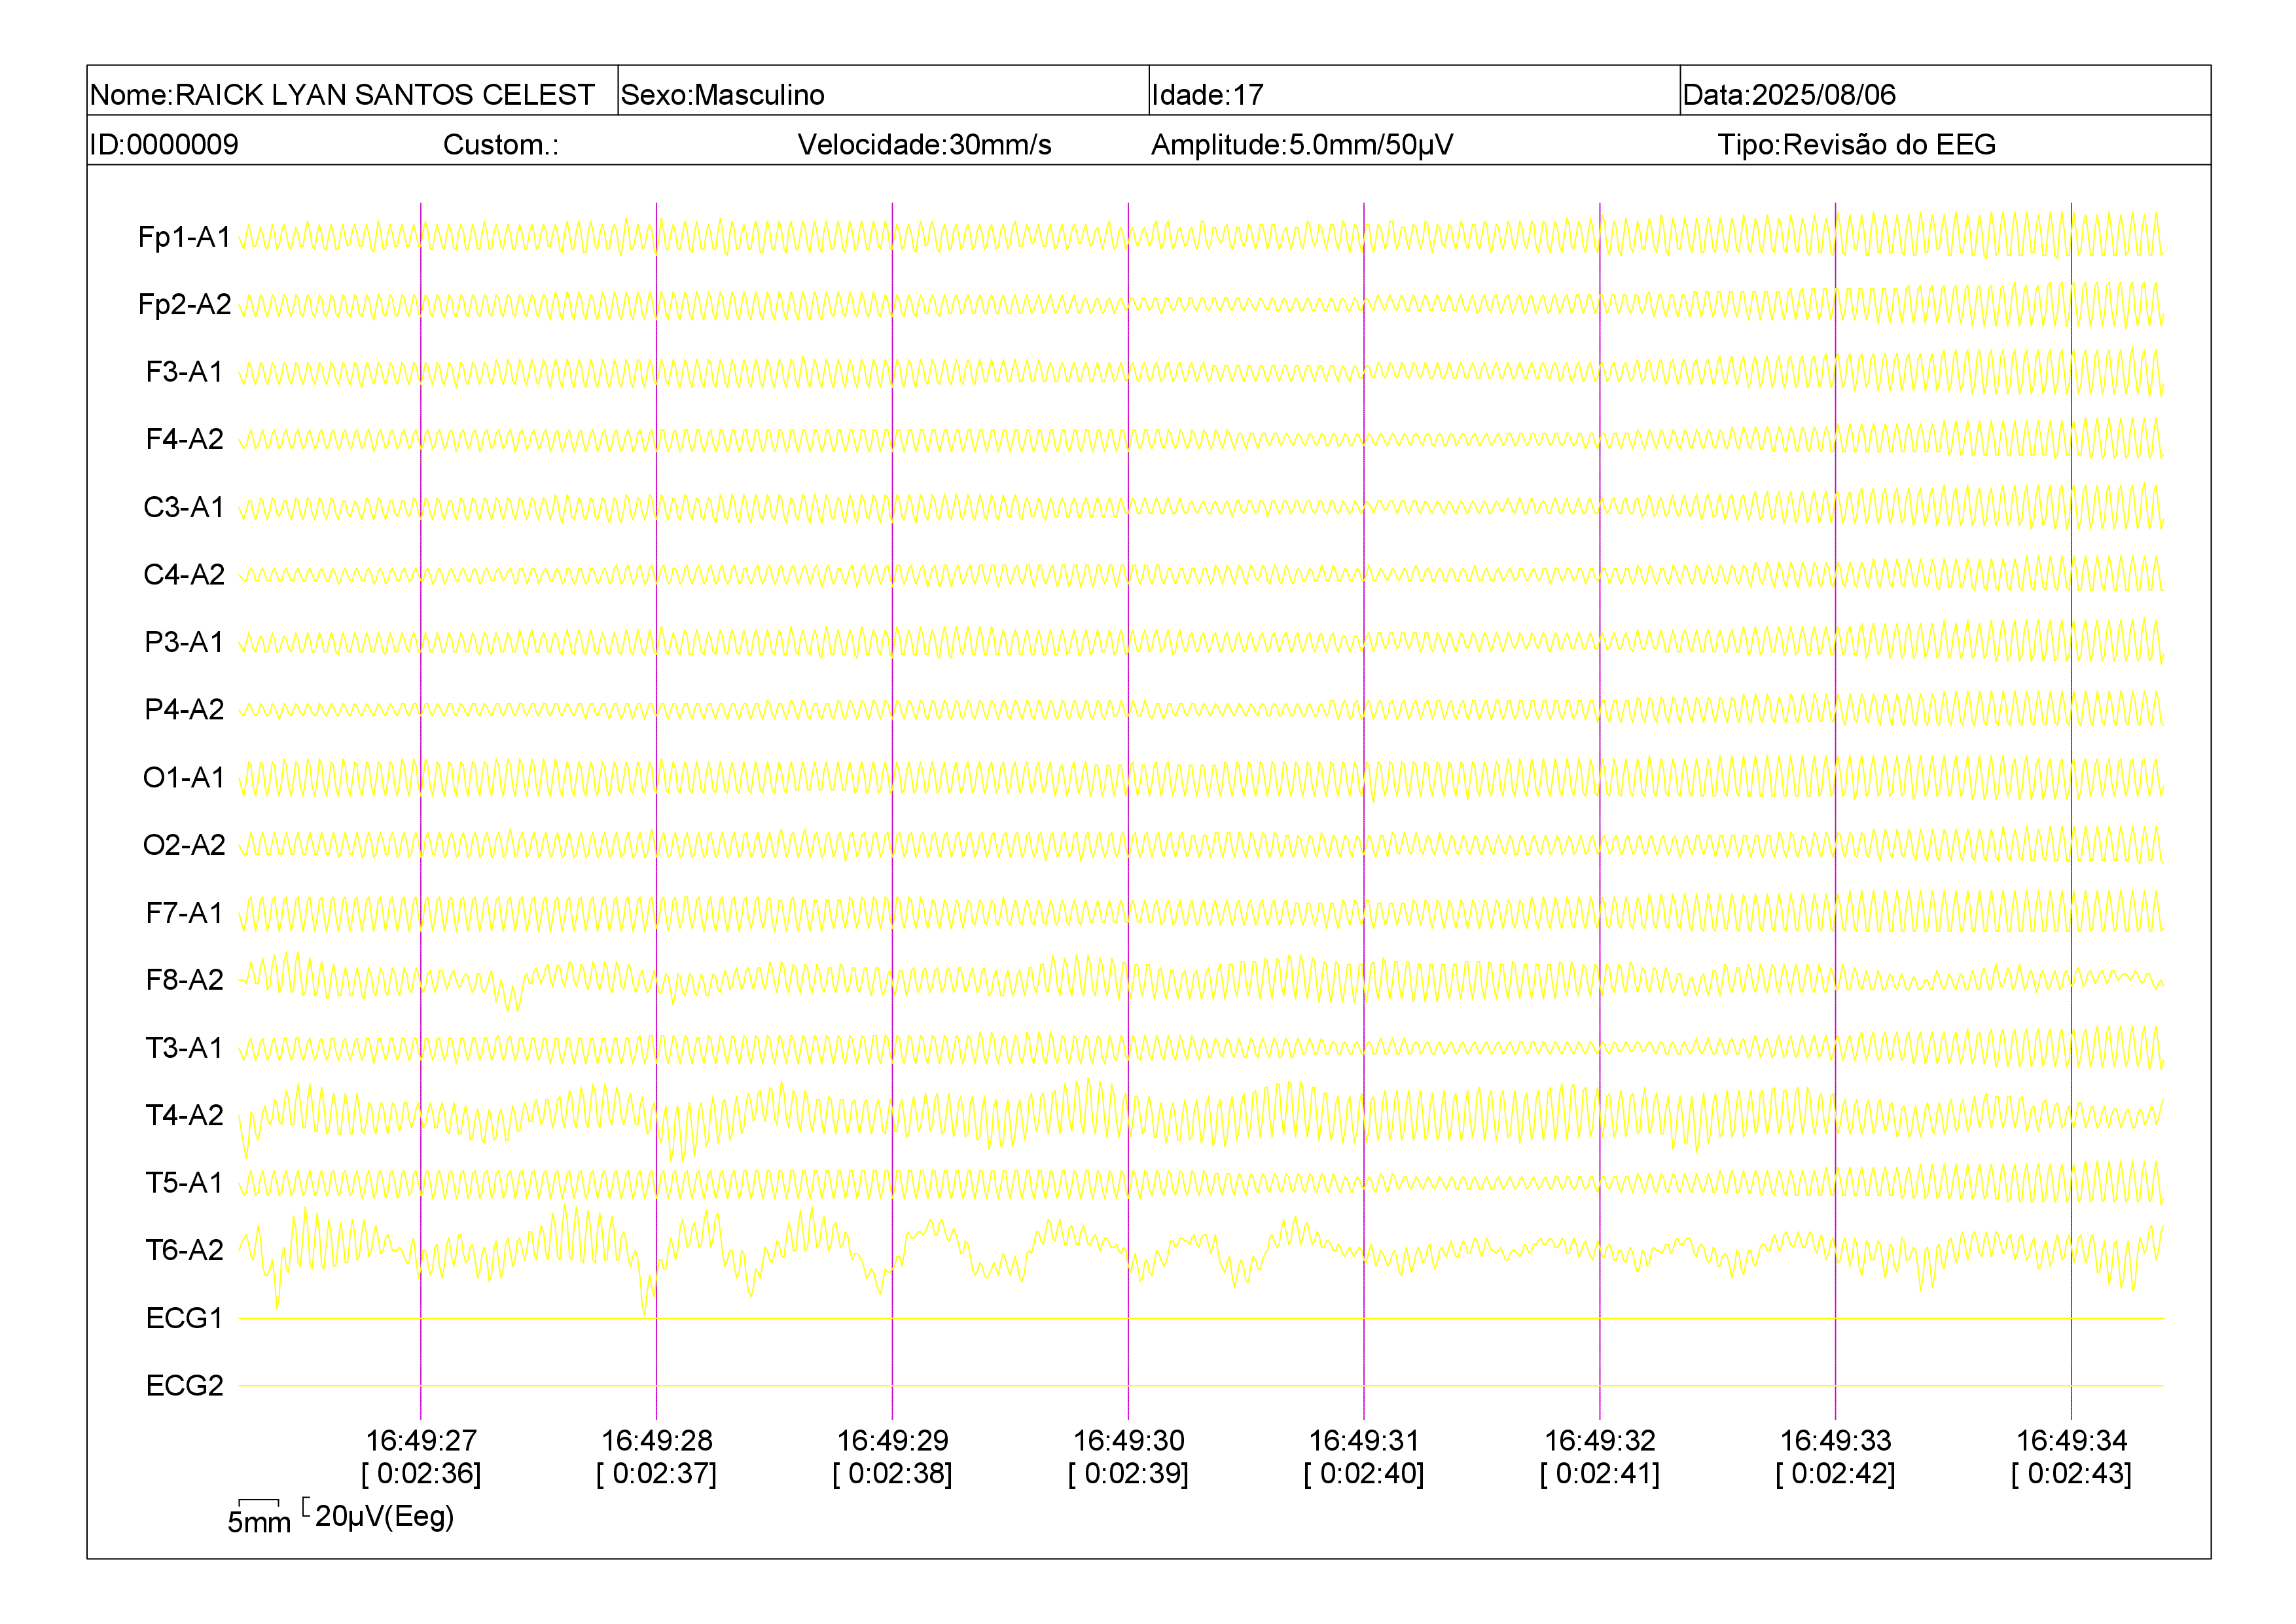Select the F7-A1 channel label
Viewport: 2296px width, 1624px height.
184,912
